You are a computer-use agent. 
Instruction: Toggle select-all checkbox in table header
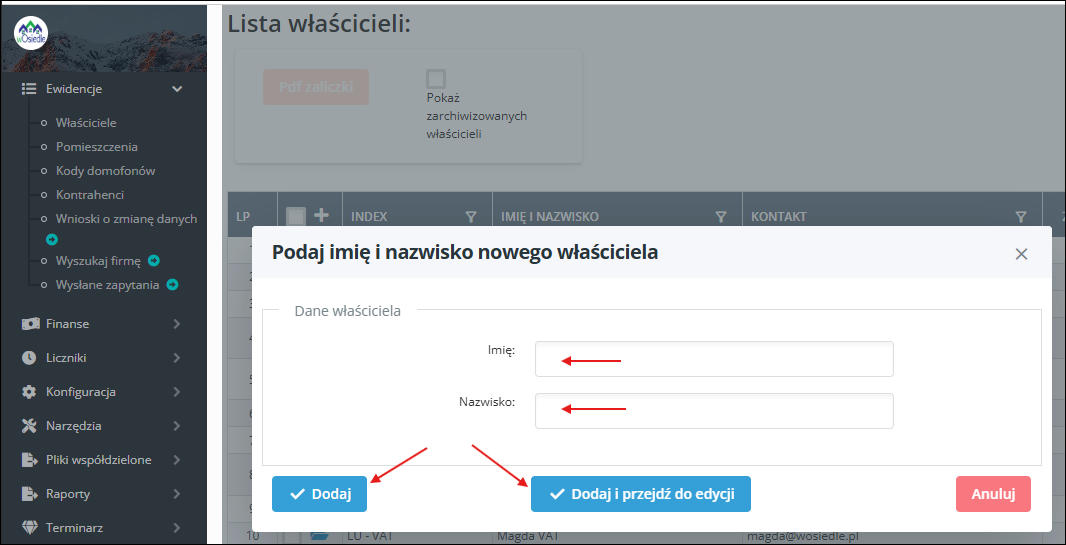pyautogui.click(x=296, y=216)
